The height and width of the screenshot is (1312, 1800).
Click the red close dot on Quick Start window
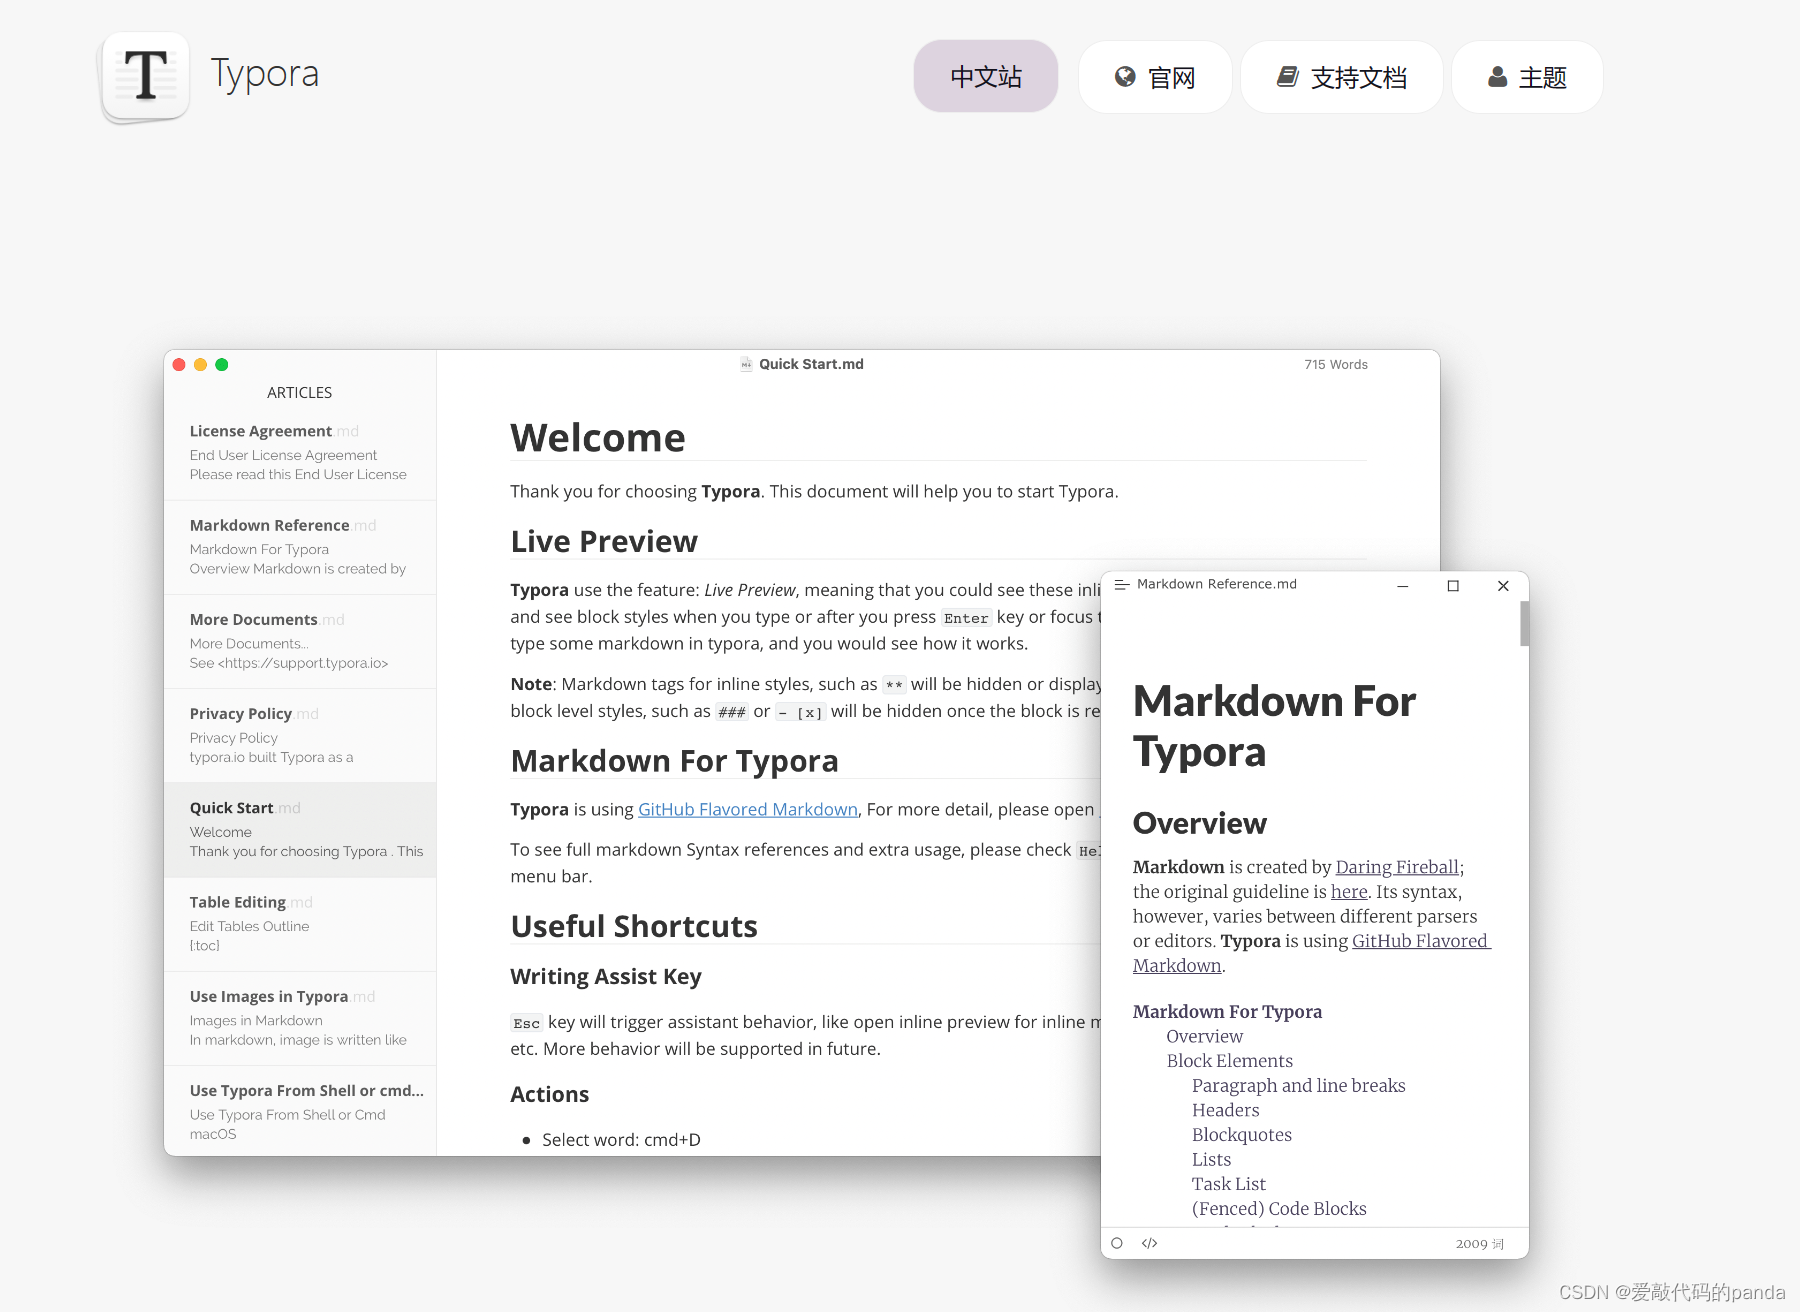point(179,365)
